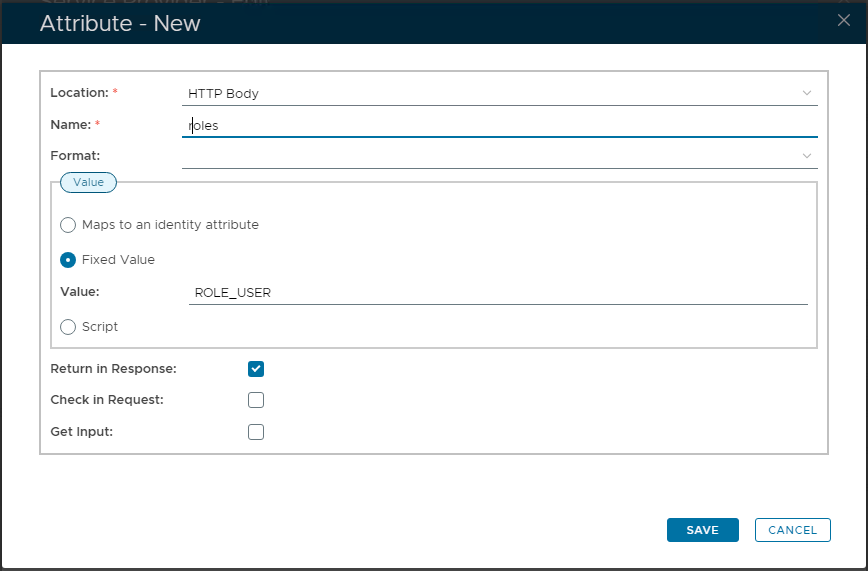Click the Get Input label text

81,432
